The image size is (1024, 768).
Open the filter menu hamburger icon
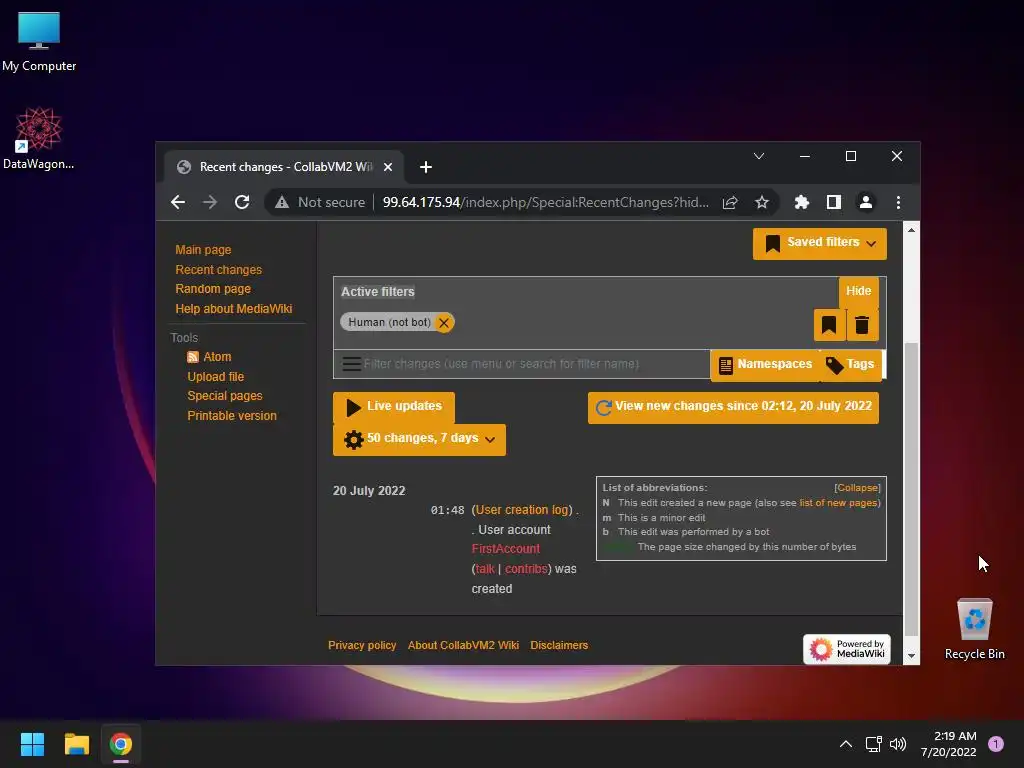click(x=351, y=364)
